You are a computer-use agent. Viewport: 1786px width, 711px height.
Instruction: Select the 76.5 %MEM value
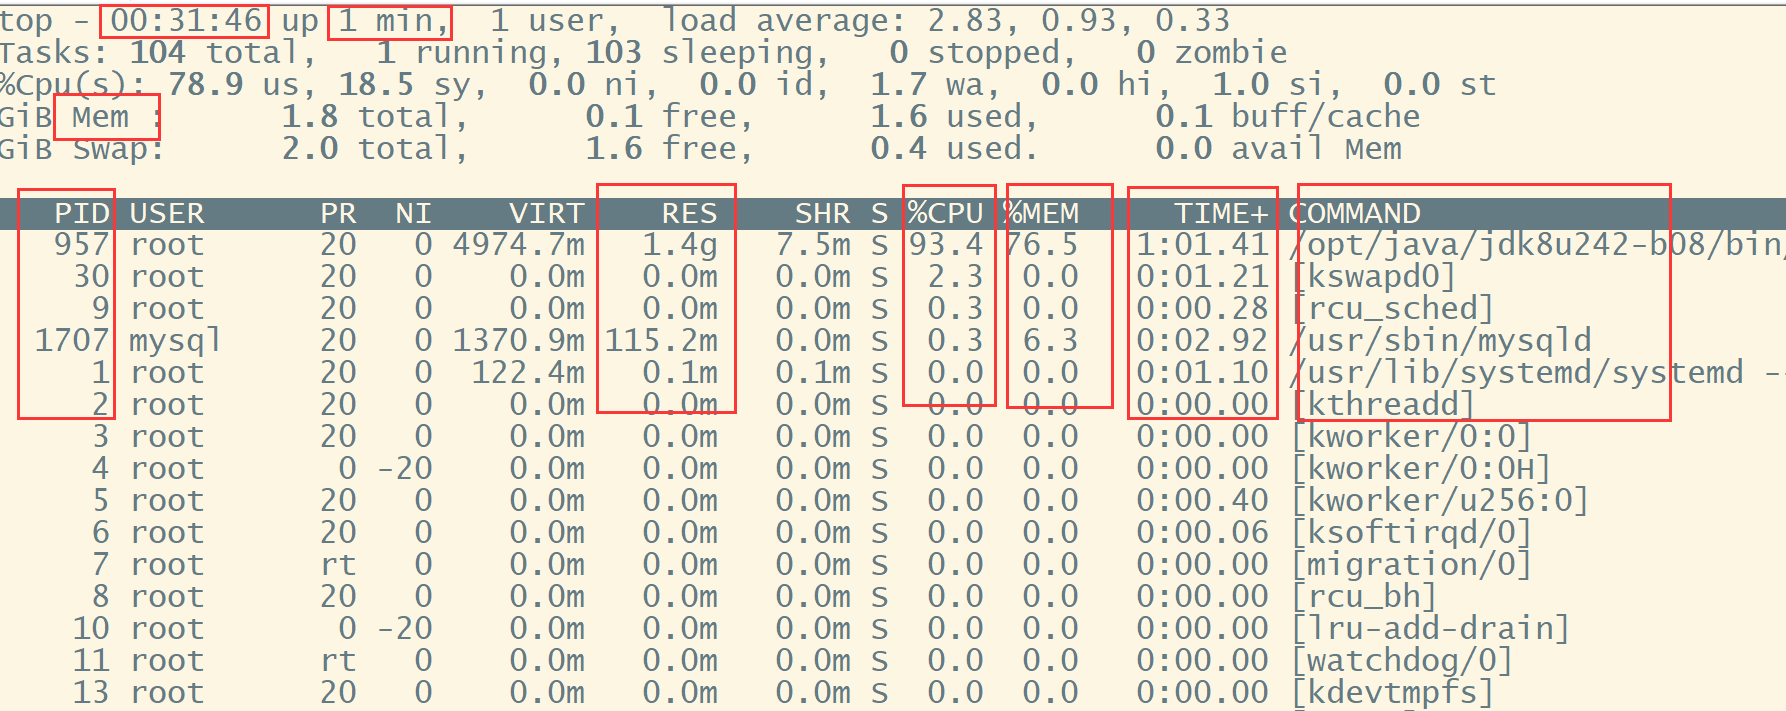(x=1041, y=244)
